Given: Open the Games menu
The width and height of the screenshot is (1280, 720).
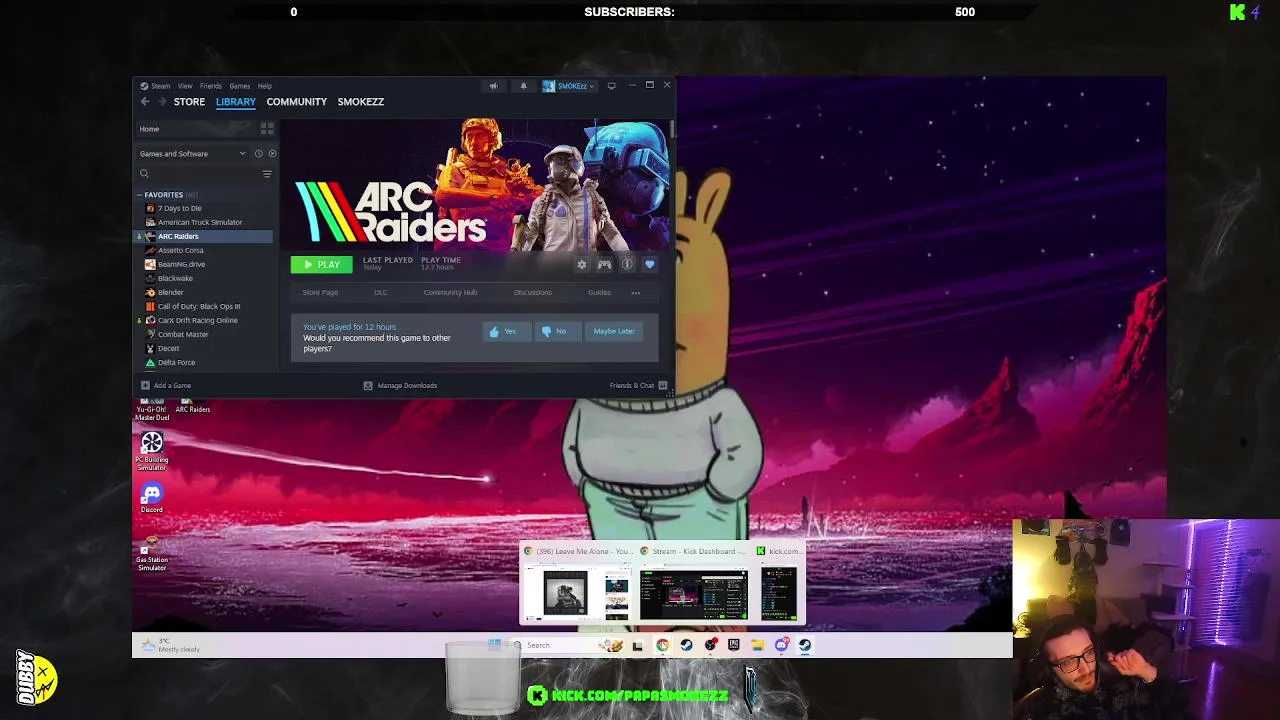Looking at the screenshot, I should pos(239,86).
